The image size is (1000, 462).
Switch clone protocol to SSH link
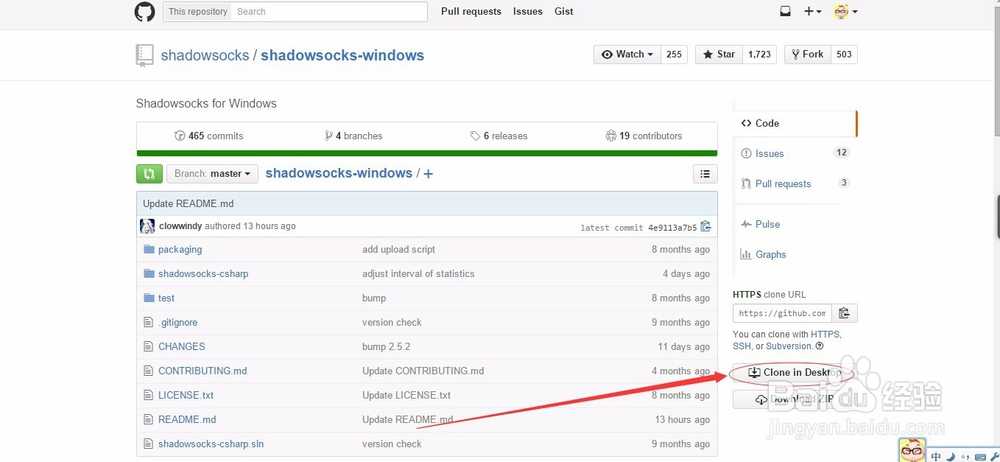pos(741,346)
